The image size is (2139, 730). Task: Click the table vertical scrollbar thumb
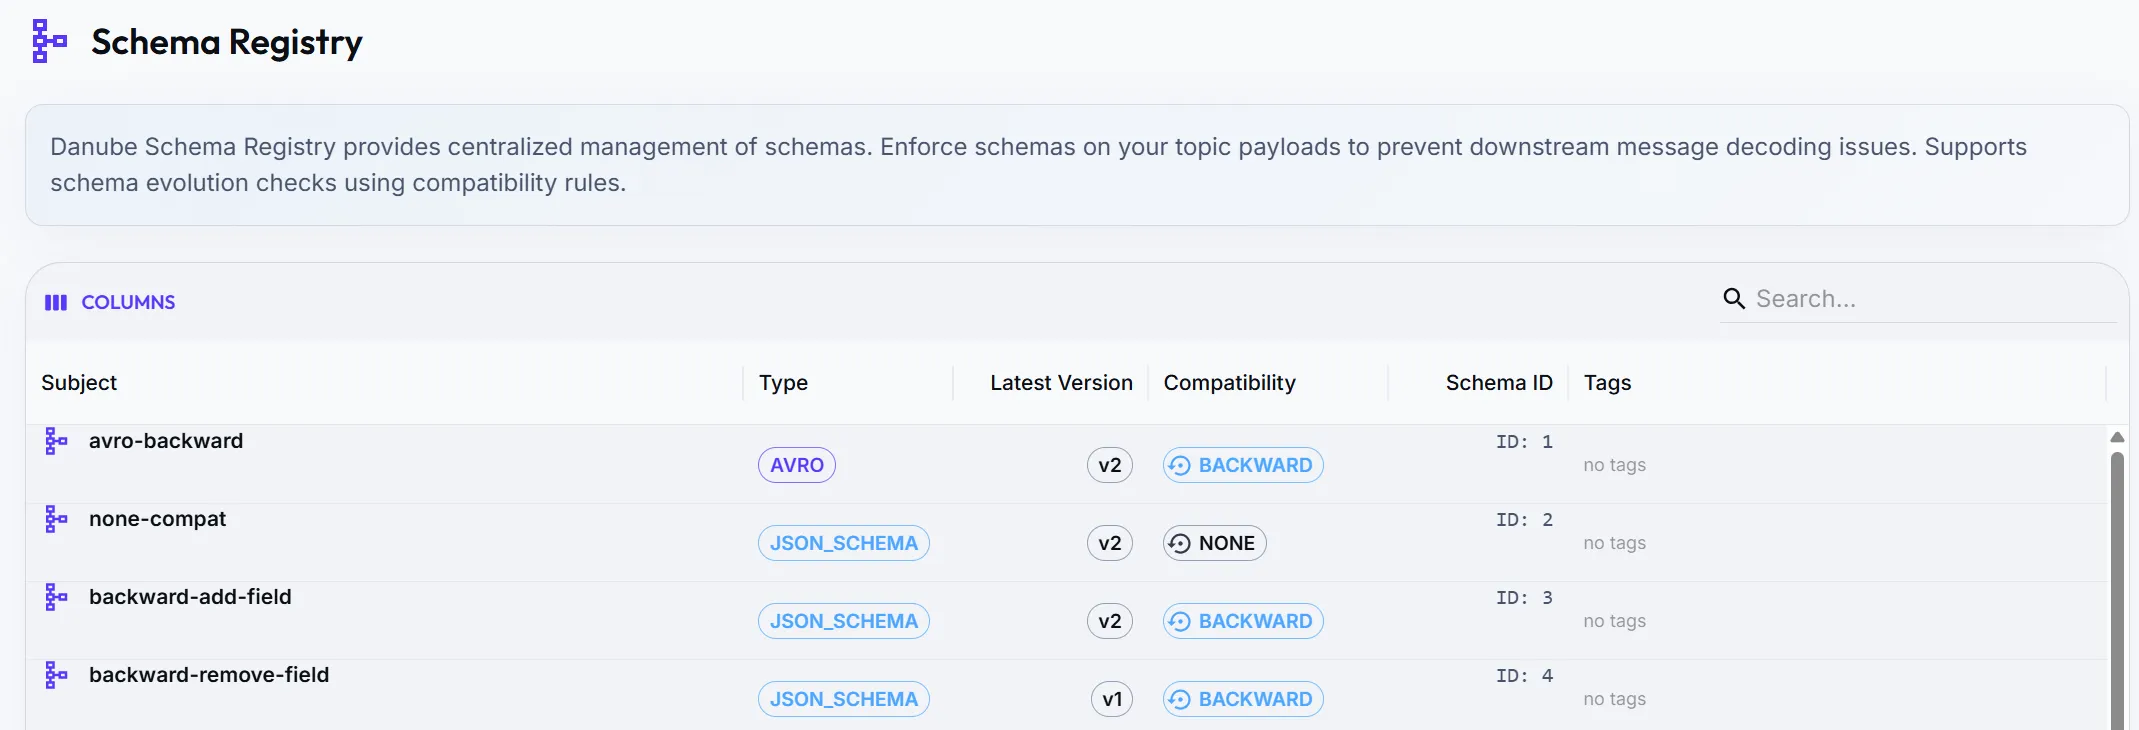click(x=2117, y=590)
